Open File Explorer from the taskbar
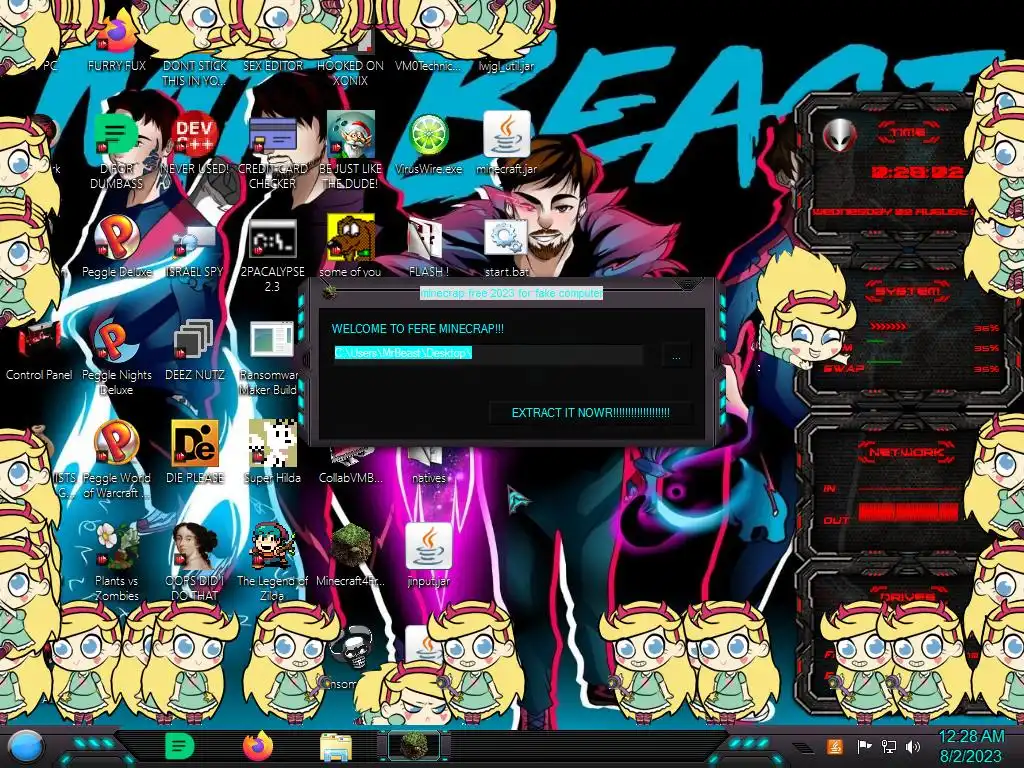This screenshot has height=768, width=1024. [x=336, y=747]
